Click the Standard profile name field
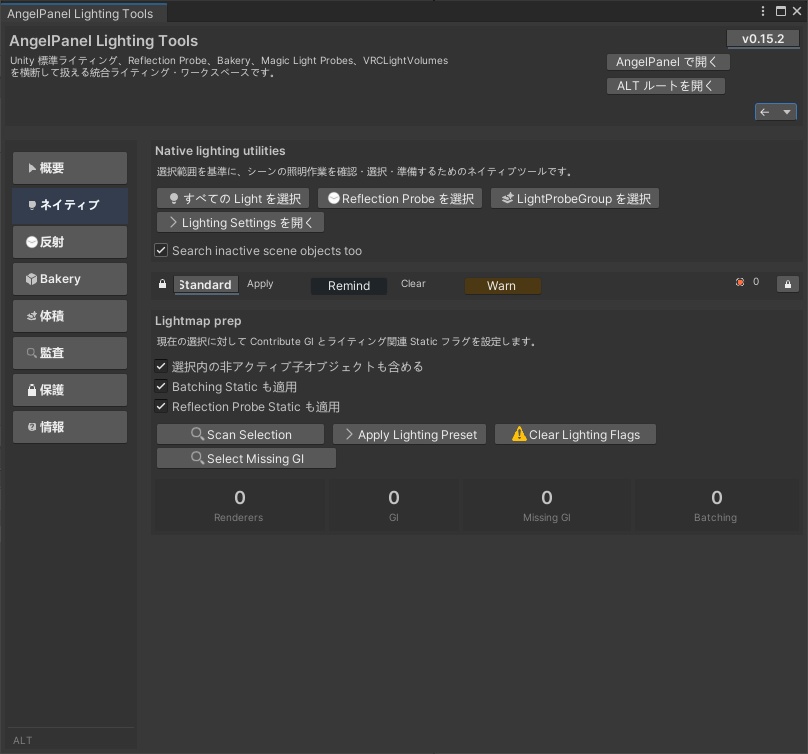808x754 pixels. pyautogui.click(x=205, y=284)
